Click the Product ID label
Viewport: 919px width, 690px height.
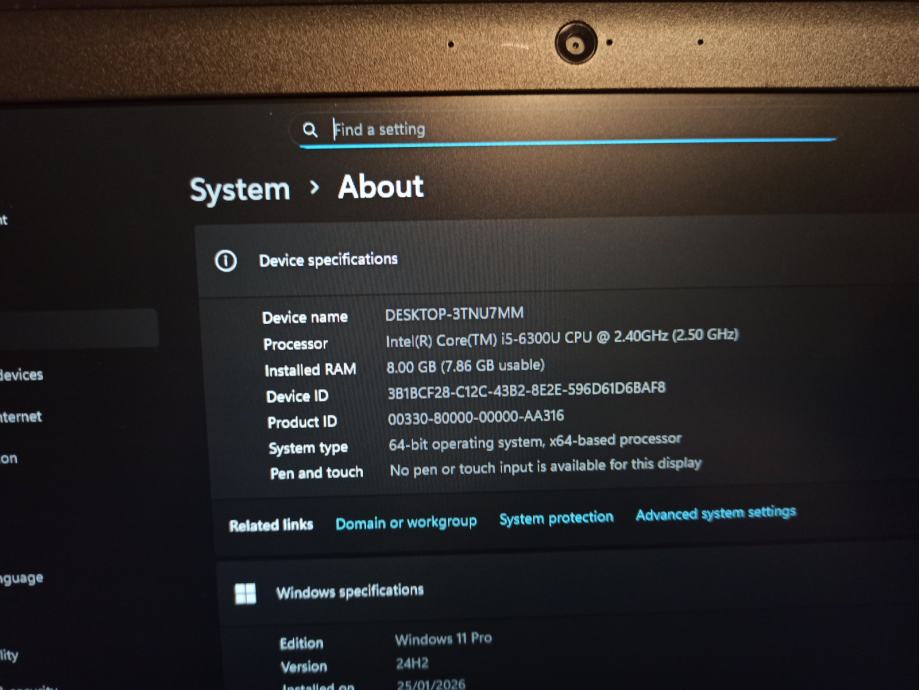click(x=302, y=422)
